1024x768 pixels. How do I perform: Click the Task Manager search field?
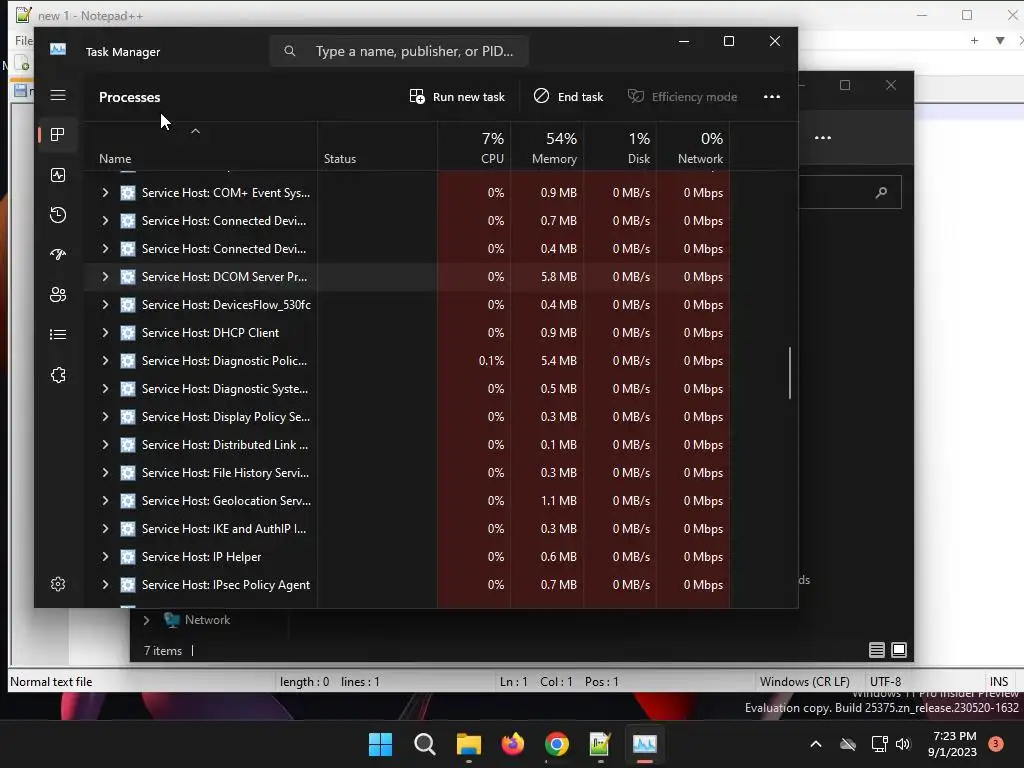point(399,51)
